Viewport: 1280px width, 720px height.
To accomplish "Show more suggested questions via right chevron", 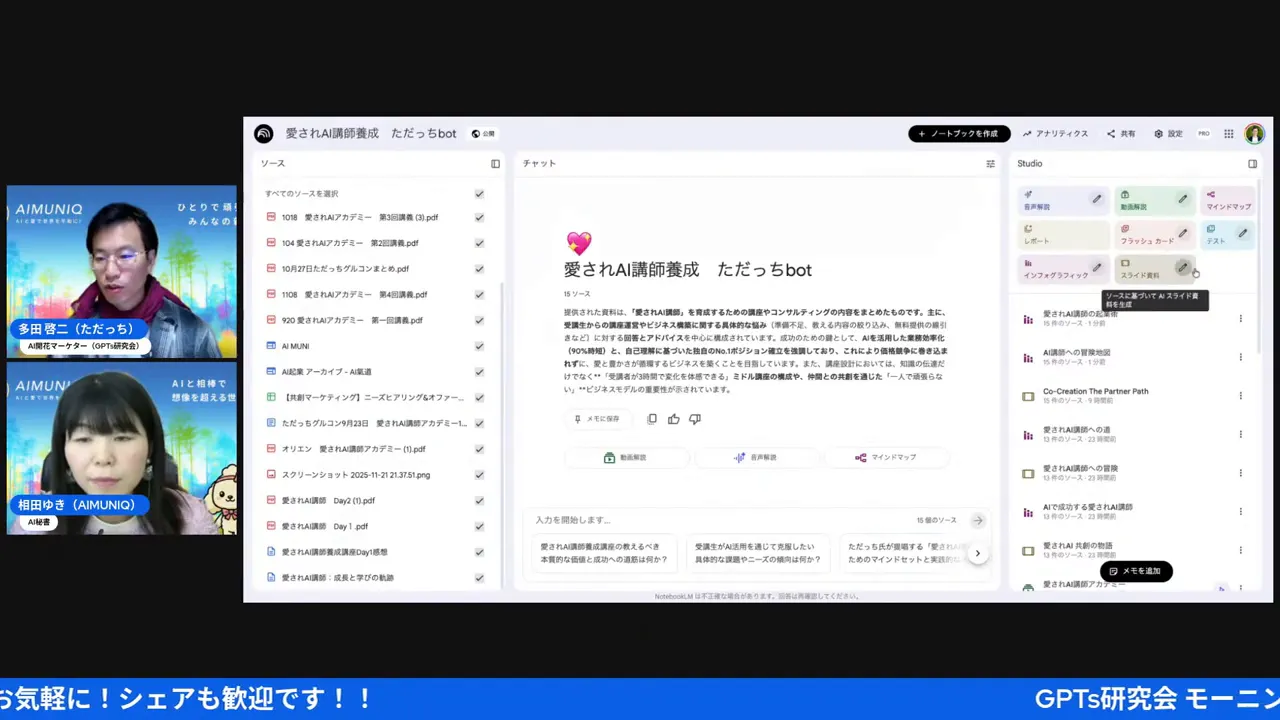I will [x=978, y=552].
